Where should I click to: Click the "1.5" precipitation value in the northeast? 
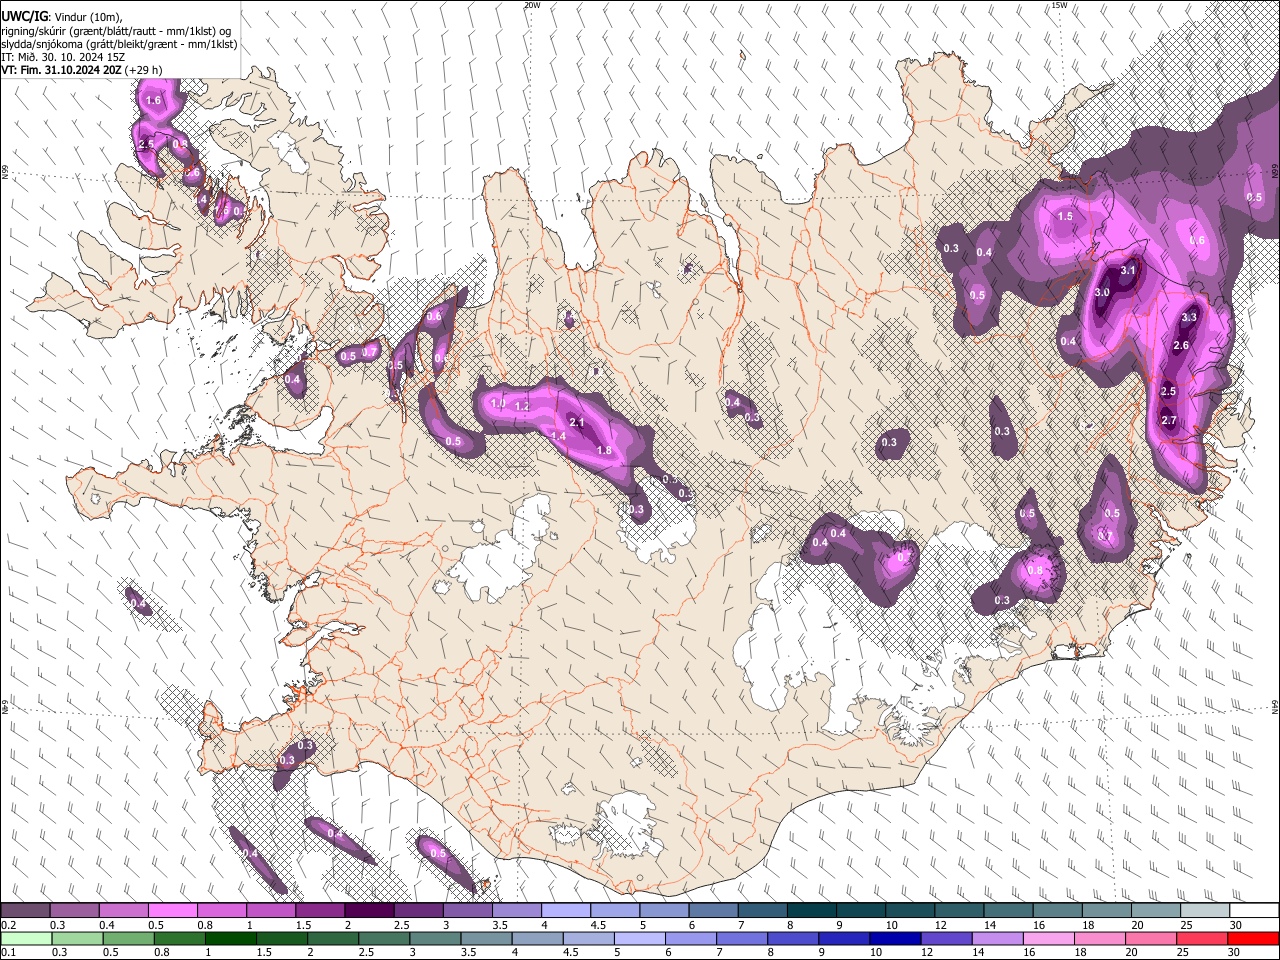(x=1065, y=216)
